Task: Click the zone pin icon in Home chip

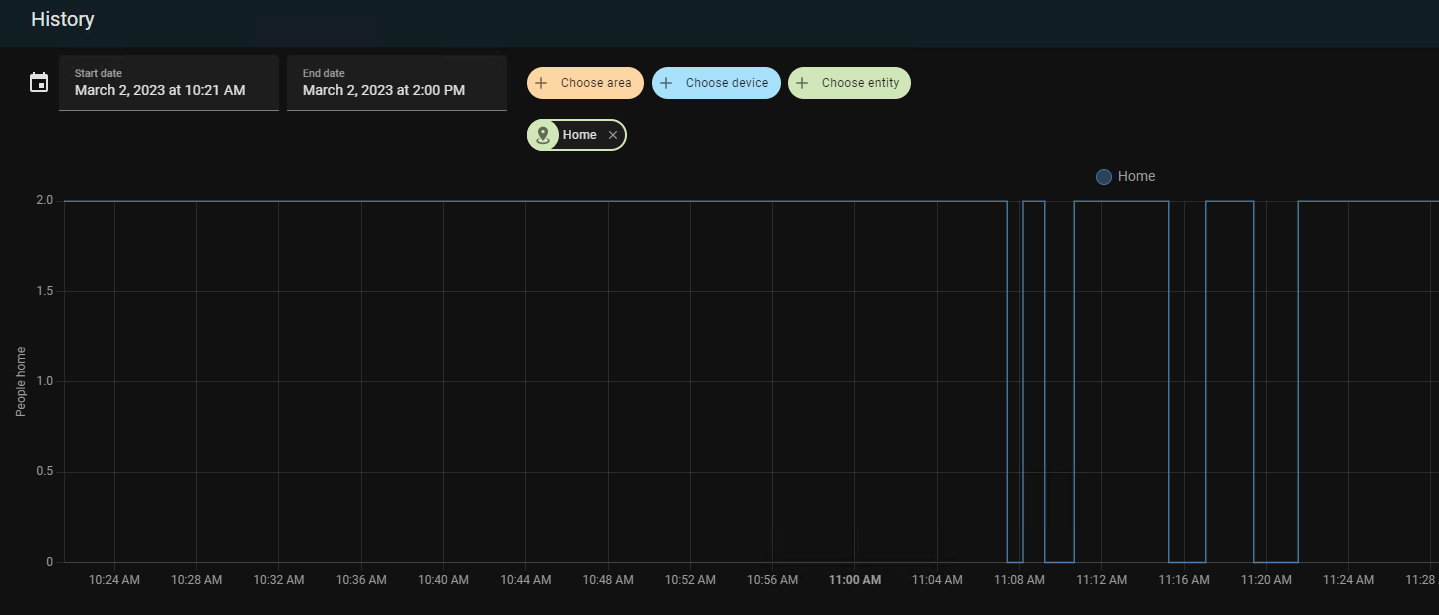Action: [543, 135]
